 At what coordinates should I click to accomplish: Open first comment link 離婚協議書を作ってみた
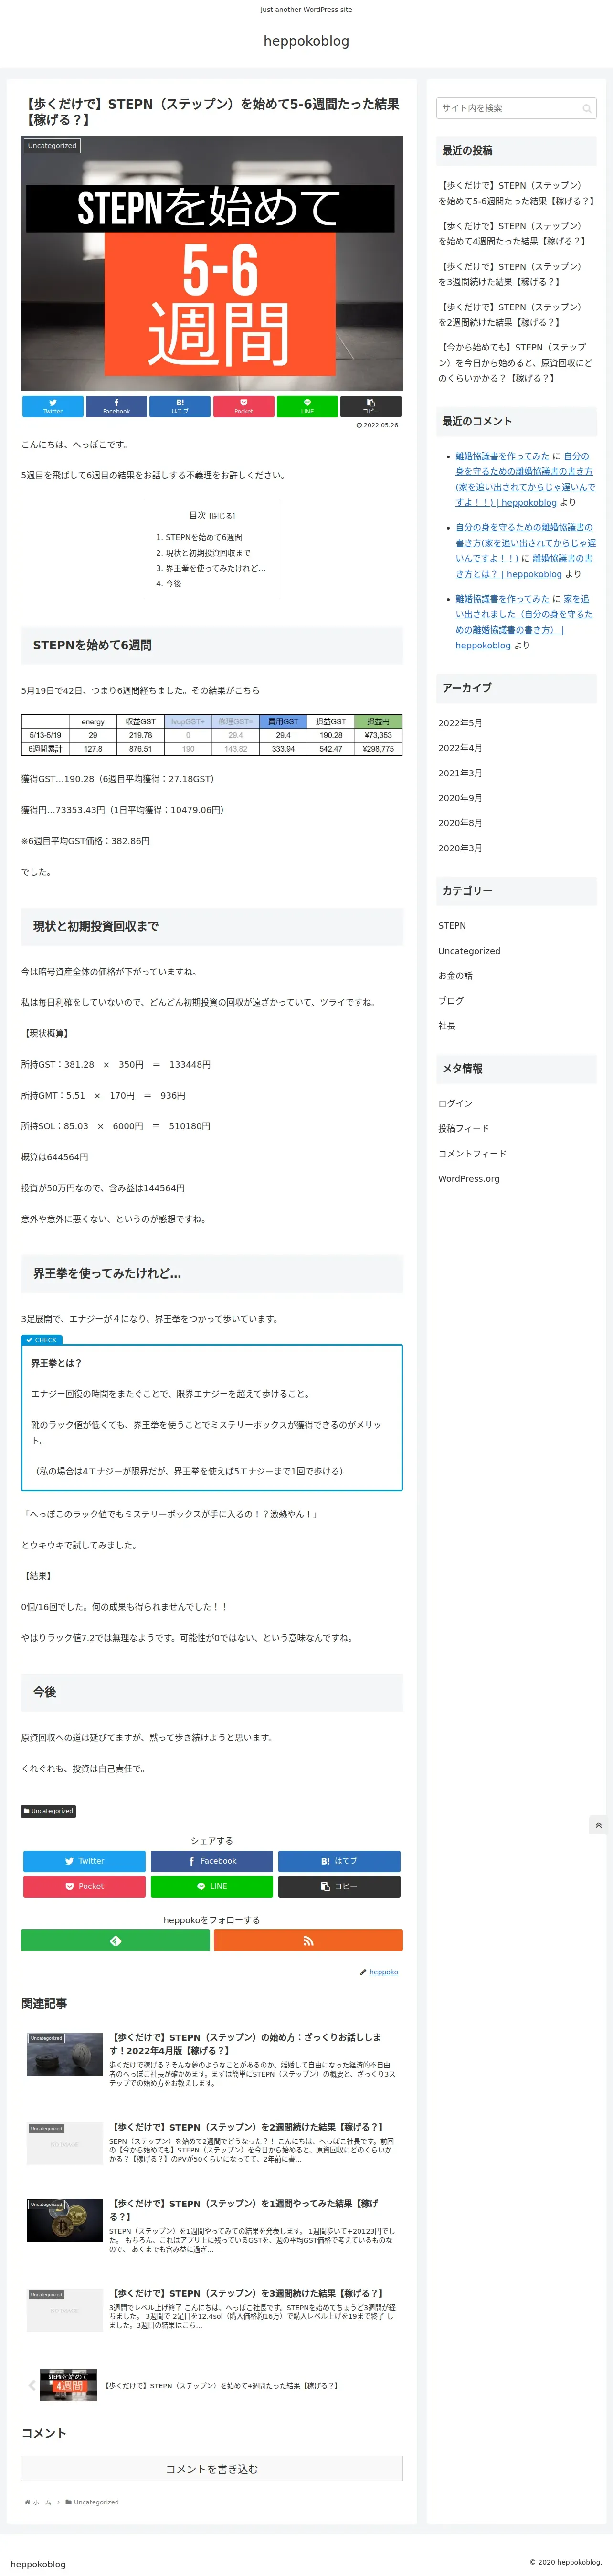click(502, 456)
